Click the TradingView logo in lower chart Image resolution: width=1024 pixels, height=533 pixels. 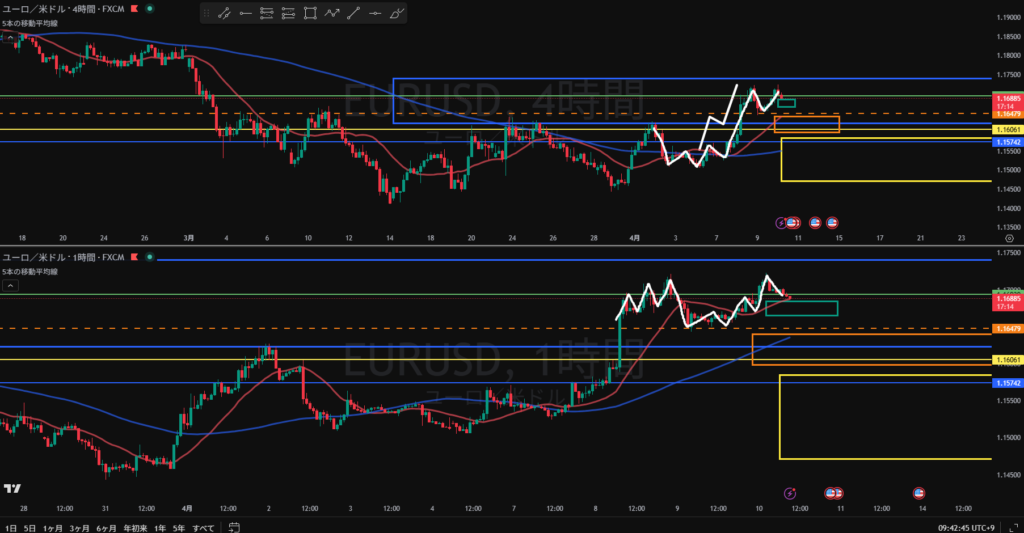pyautogui.click(x=13, y=489)
